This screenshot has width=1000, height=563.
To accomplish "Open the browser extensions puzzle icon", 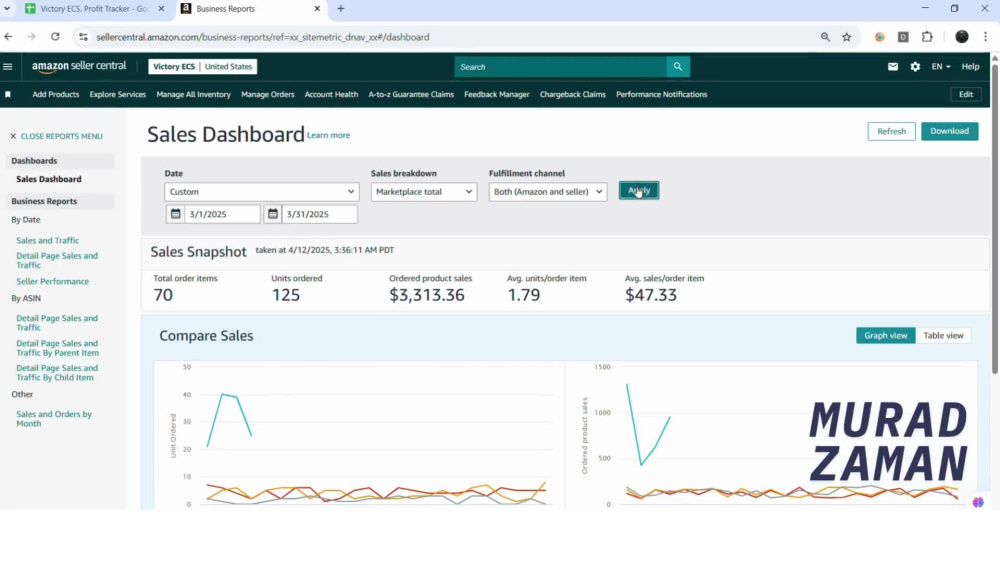I will tap(927, 37).
